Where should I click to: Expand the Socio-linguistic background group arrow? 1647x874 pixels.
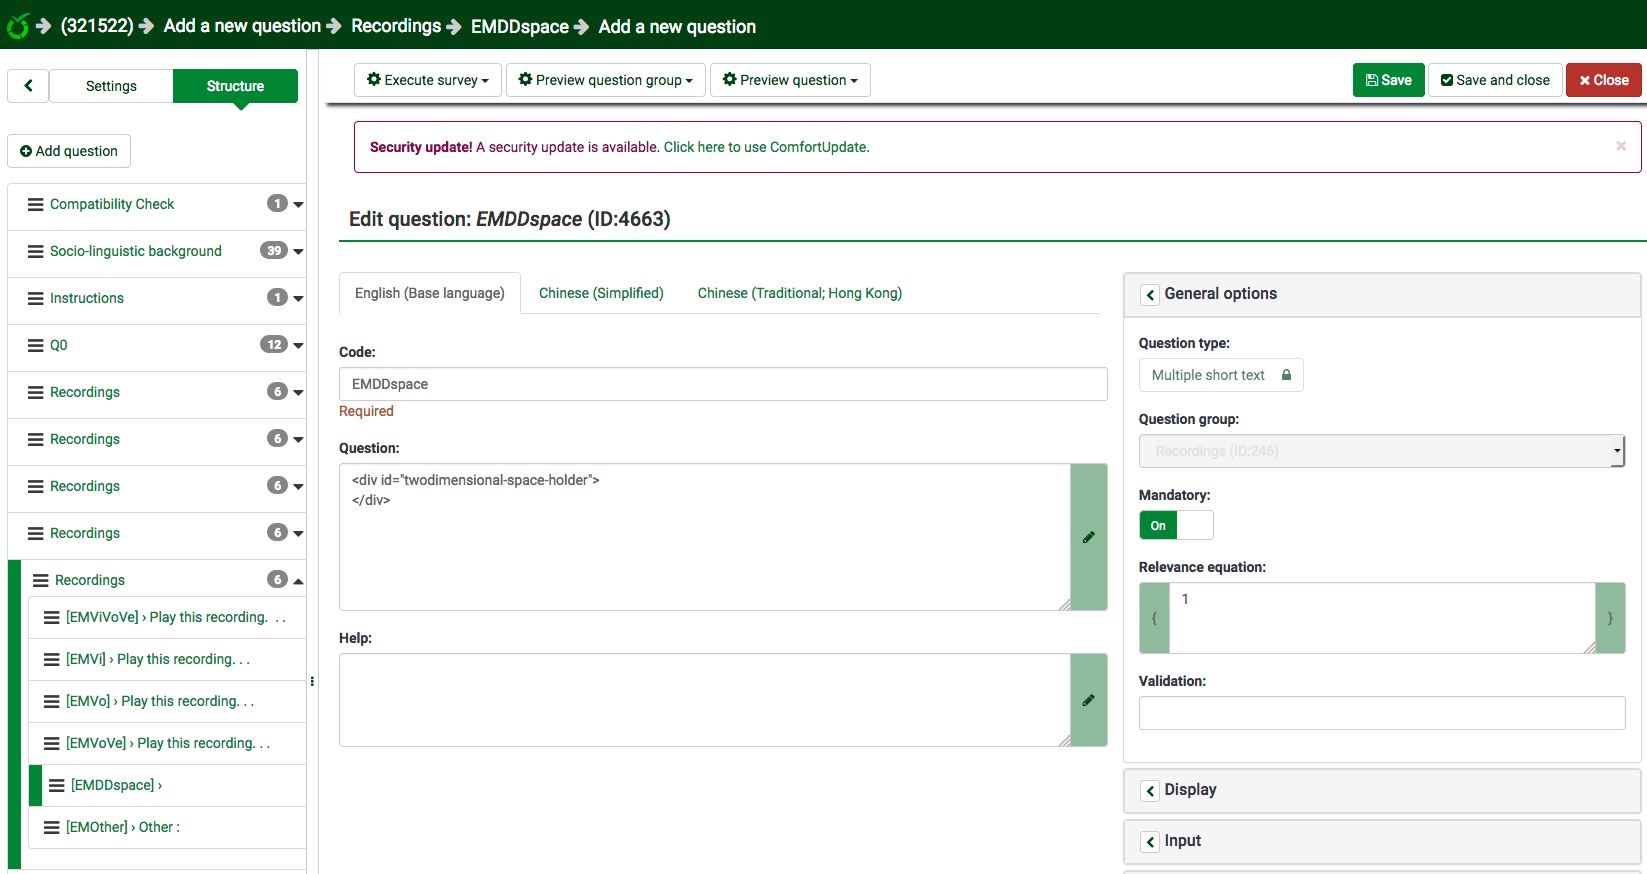coord(298,251)
